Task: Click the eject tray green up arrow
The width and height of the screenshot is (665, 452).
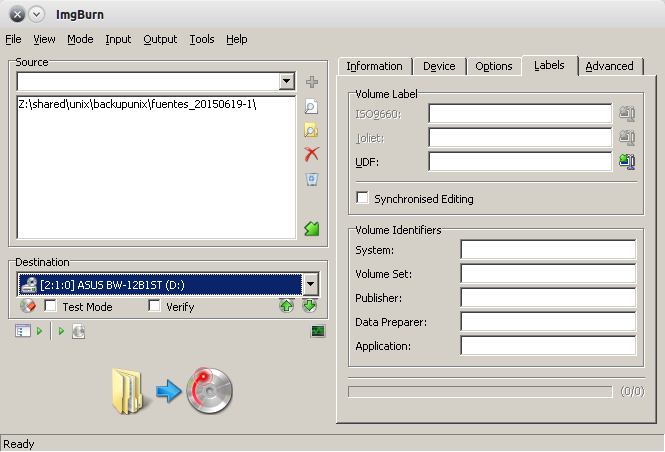Action: [x=287, y=306]
